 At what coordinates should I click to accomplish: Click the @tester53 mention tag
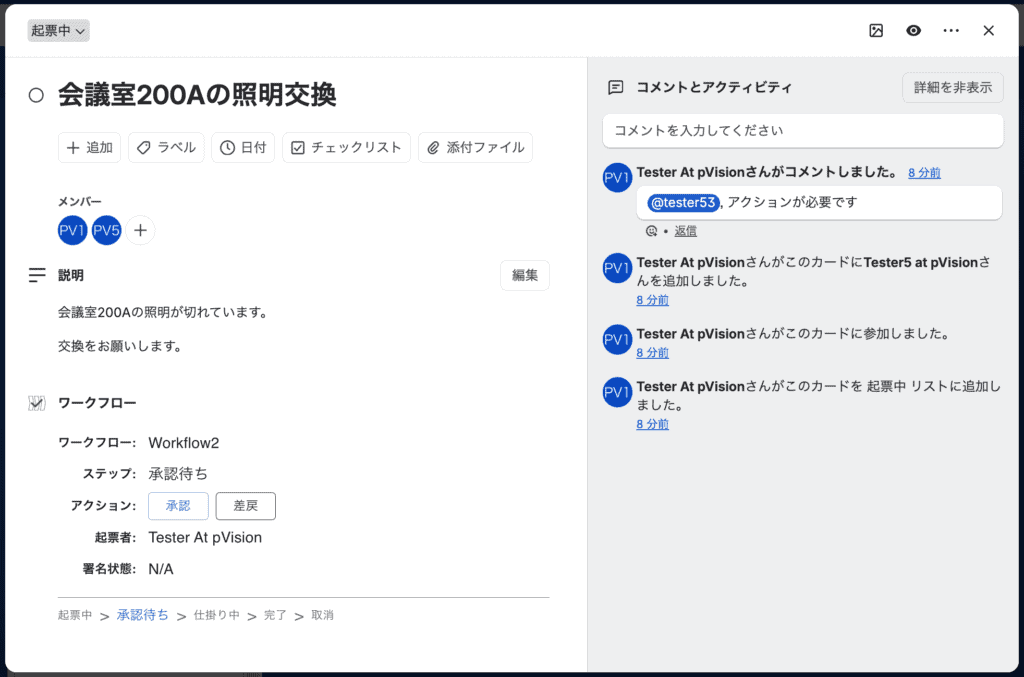683,202
